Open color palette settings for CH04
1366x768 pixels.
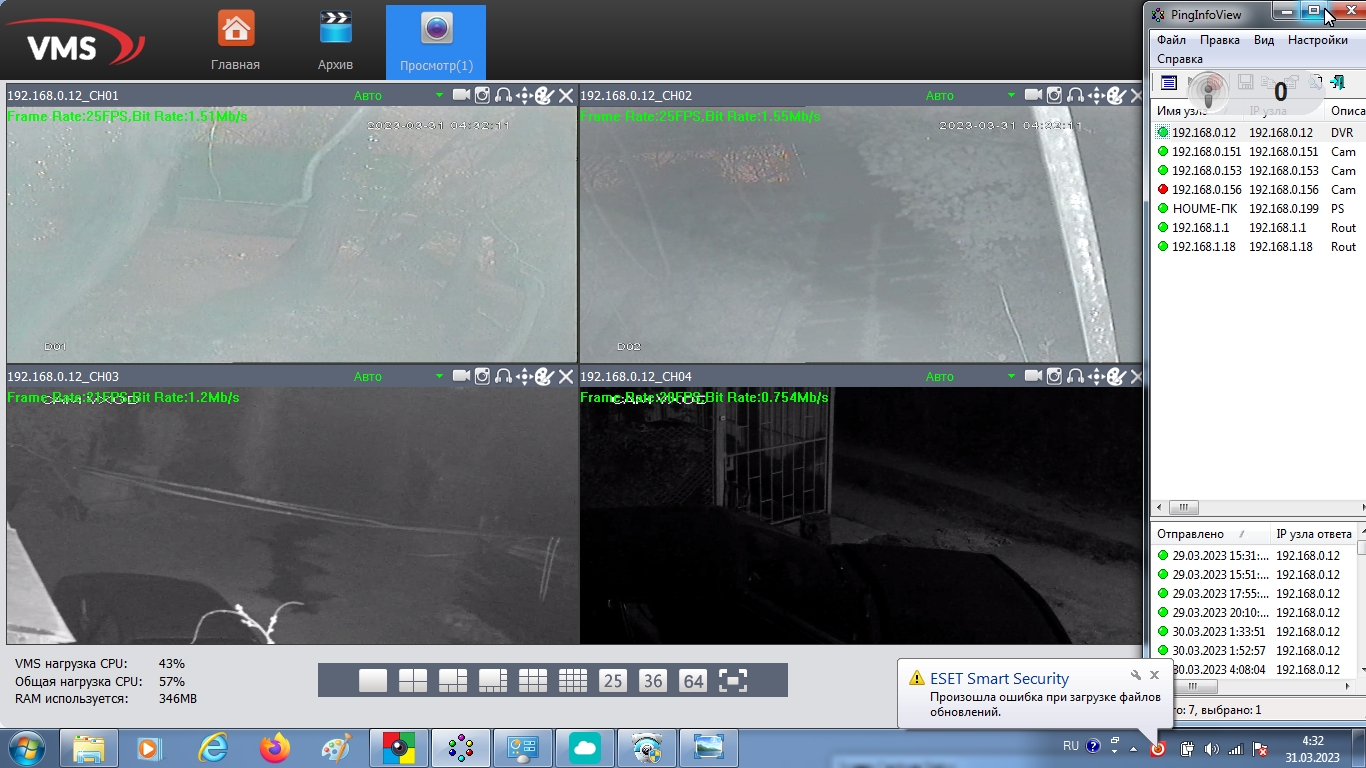[x=1116, y=376]
